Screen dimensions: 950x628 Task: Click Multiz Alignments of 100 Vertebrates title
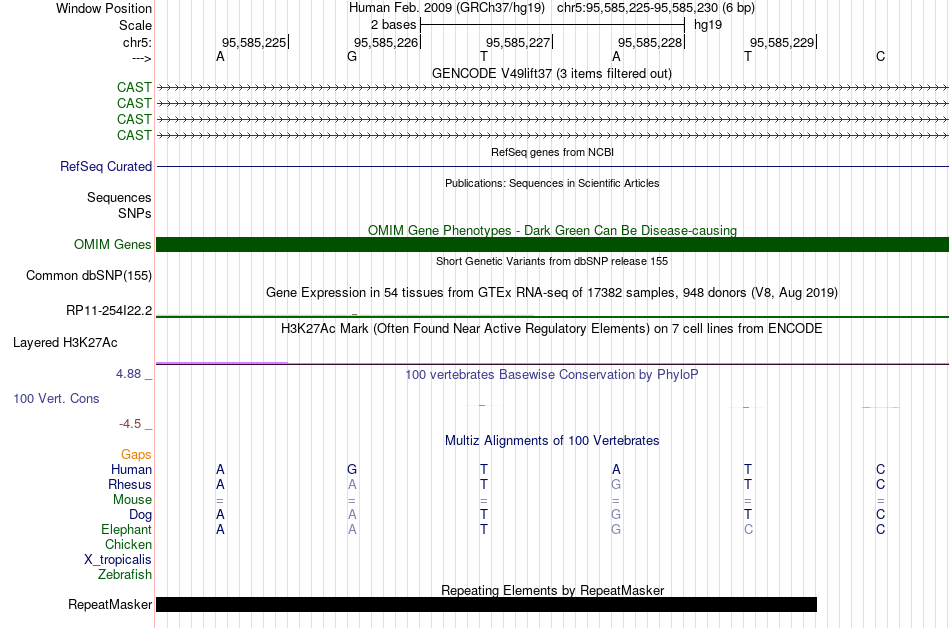[552, 441]
